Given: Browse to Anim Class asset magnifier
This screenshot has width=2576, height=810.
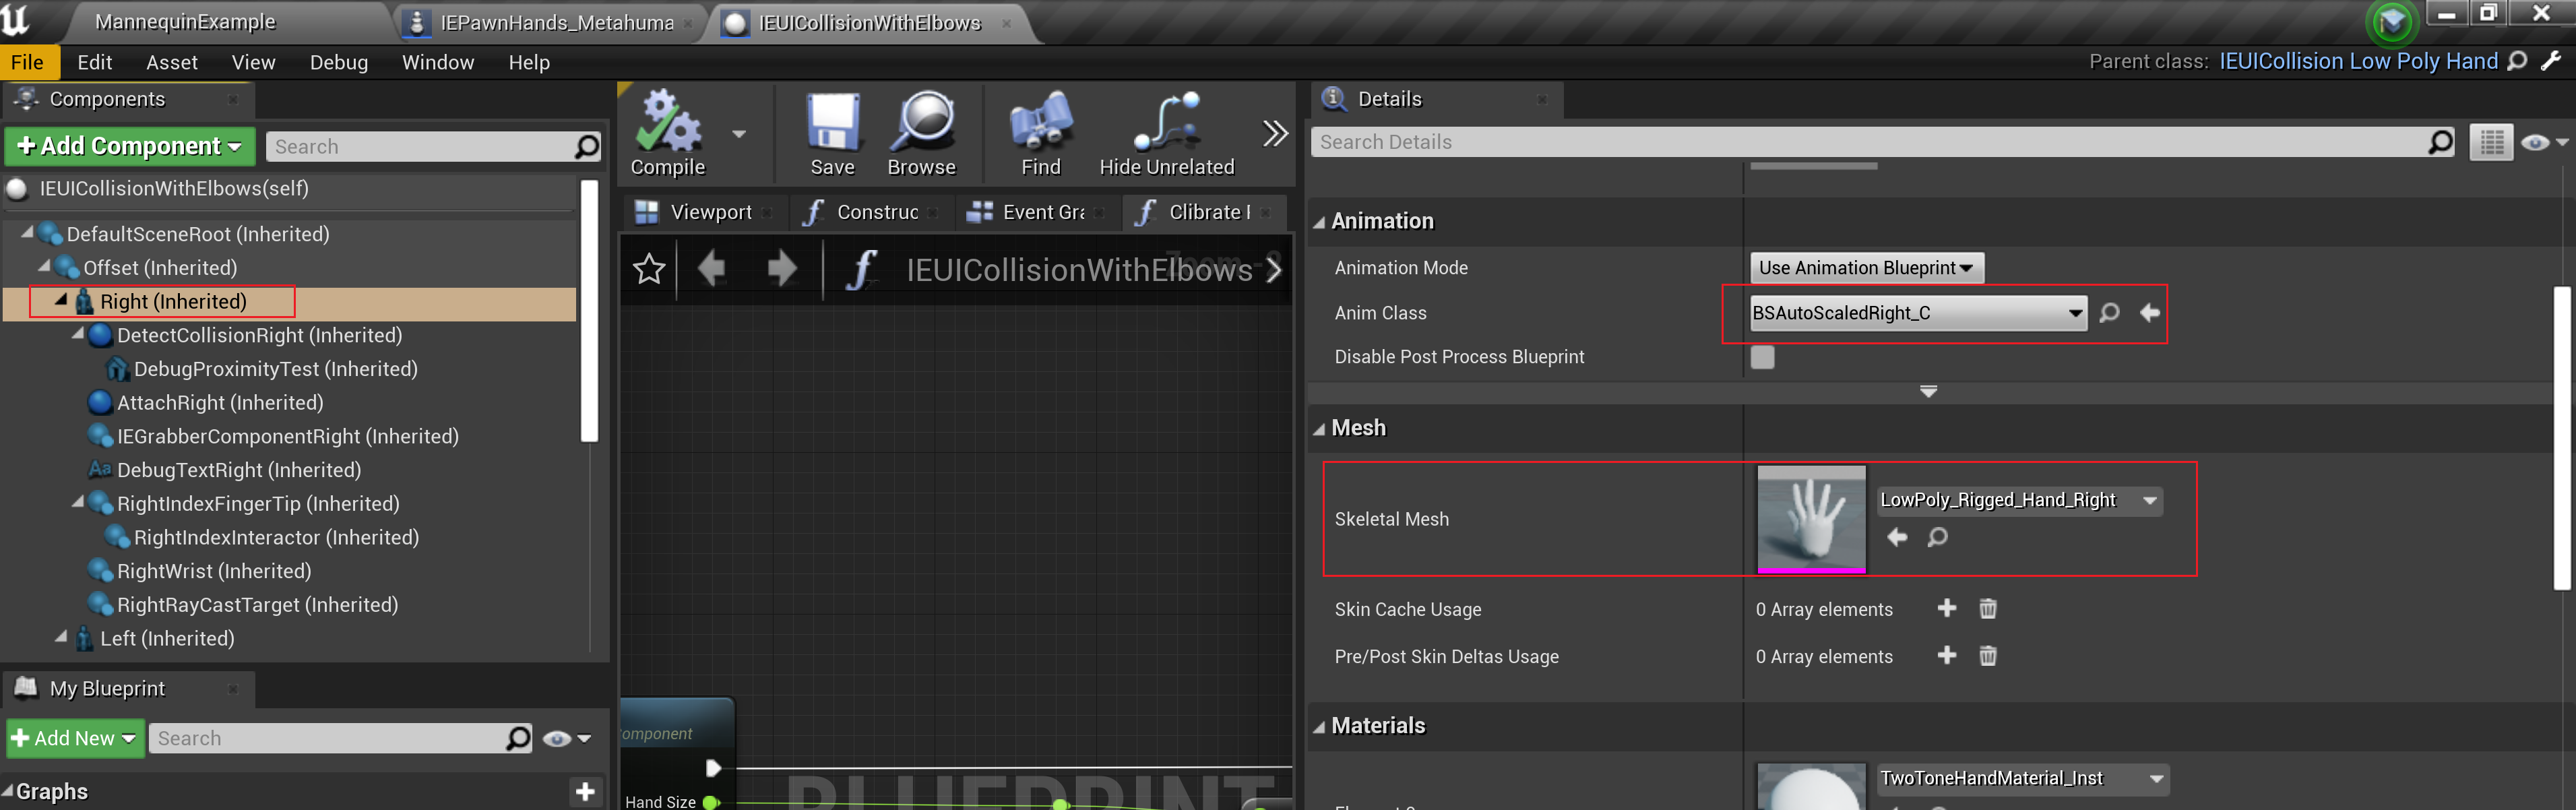Looking at the screenshot, I should (x=2109, y=313).
